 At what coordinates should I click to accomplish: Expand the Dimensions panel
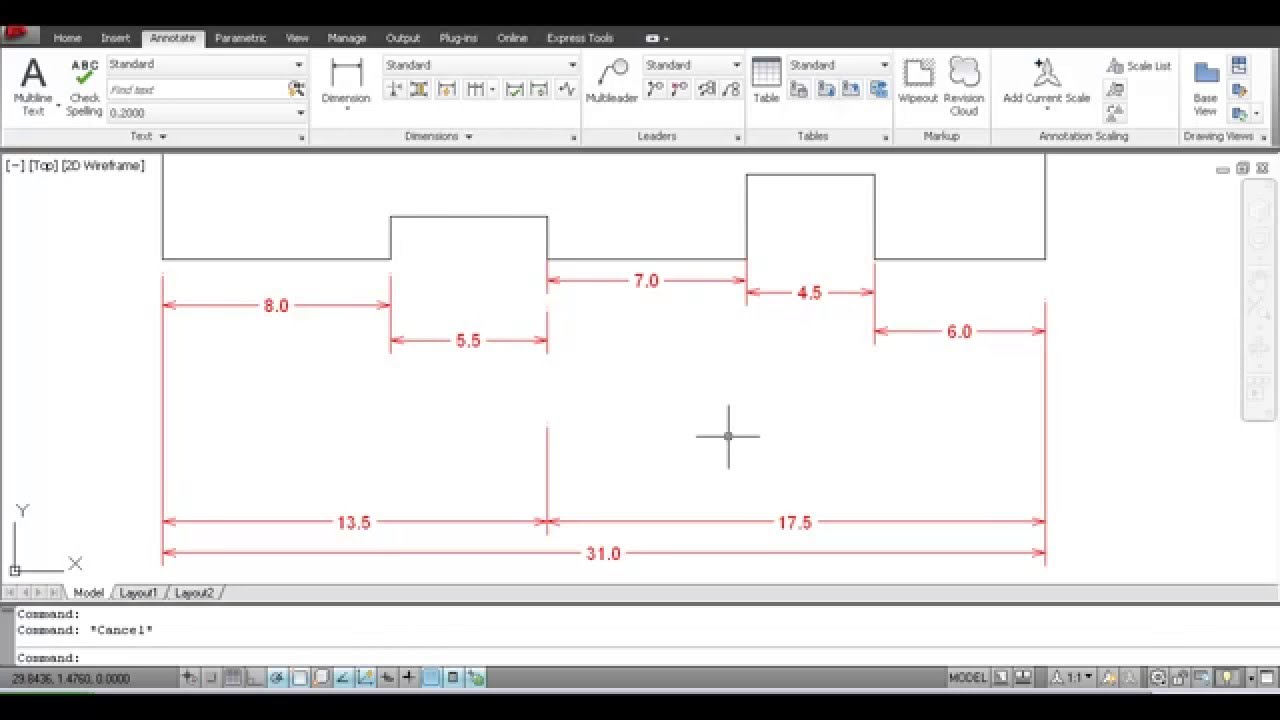[439, 136]
